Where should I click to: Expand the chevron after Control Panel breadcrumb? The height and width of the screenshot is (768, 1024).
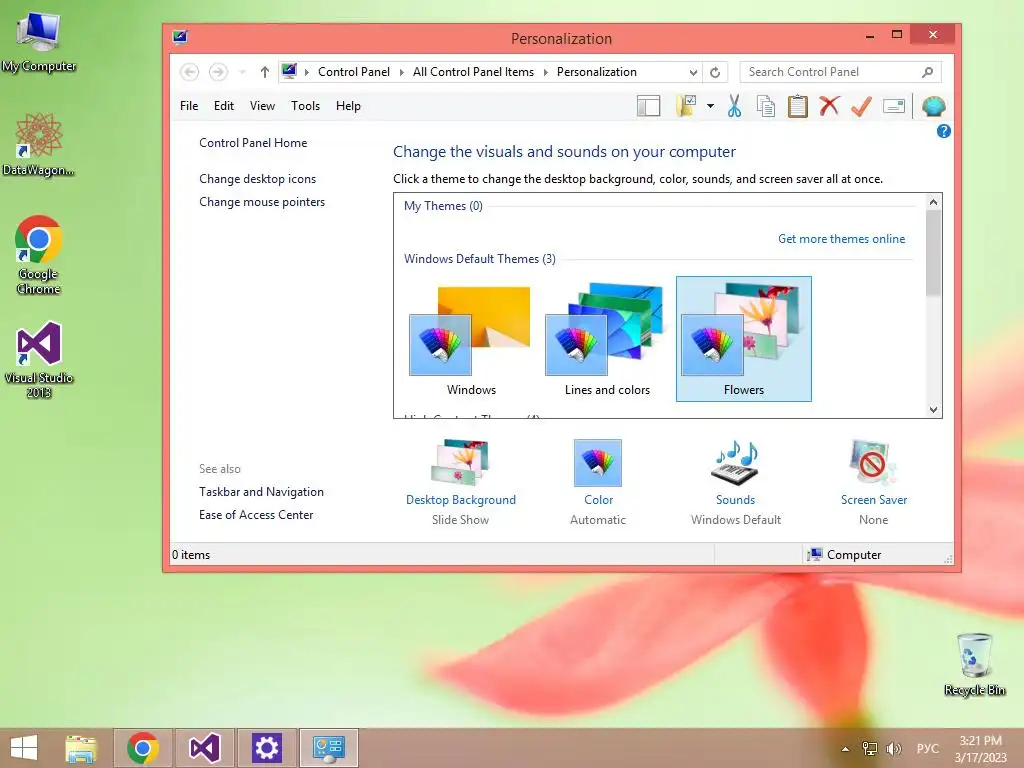[402, 72]
